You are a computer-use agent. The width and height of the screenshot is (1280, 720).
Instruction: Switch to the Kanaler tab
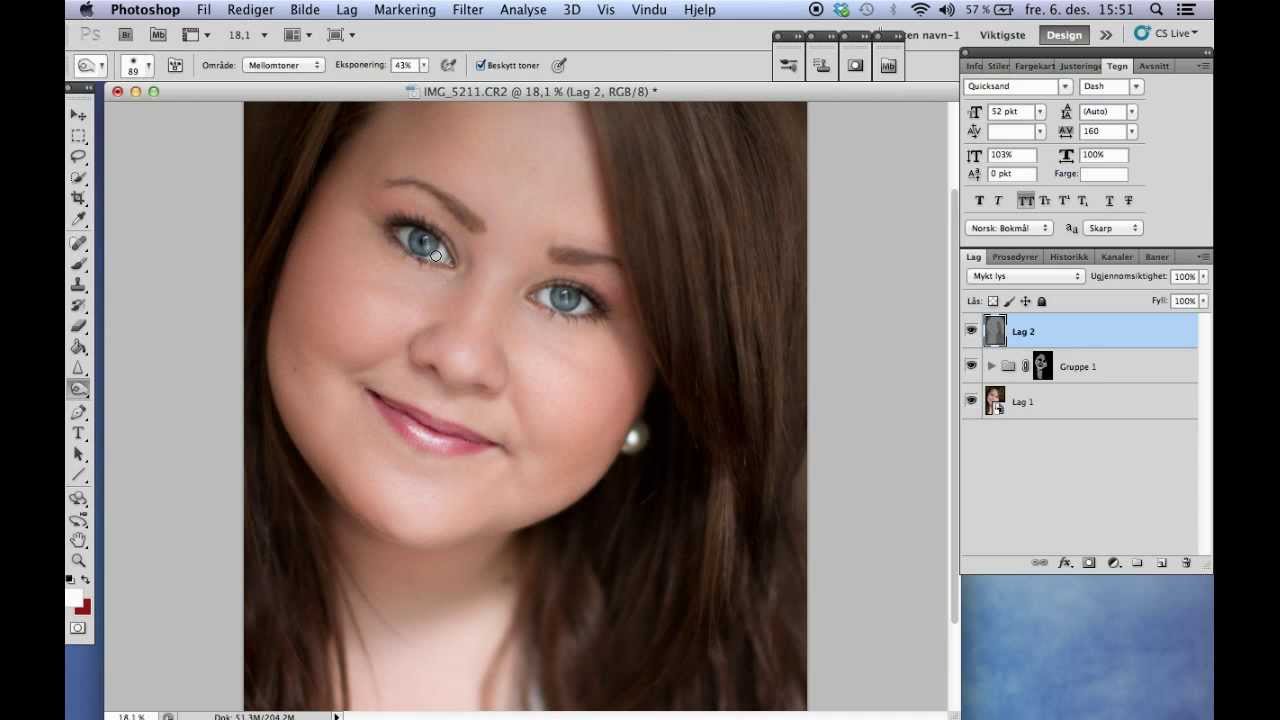pyautogui.click(x=1117, y=257)
